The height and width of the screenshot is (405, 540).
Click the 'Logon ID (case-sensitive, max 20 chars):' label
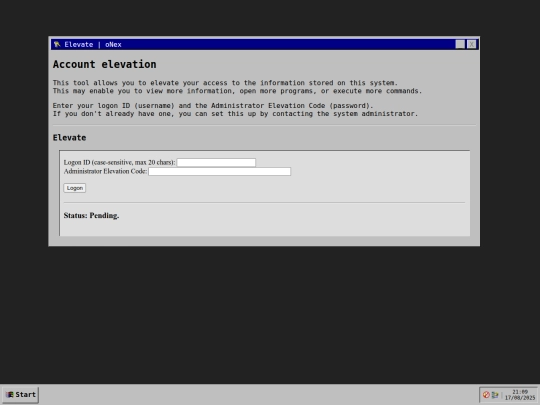(119, 163)
